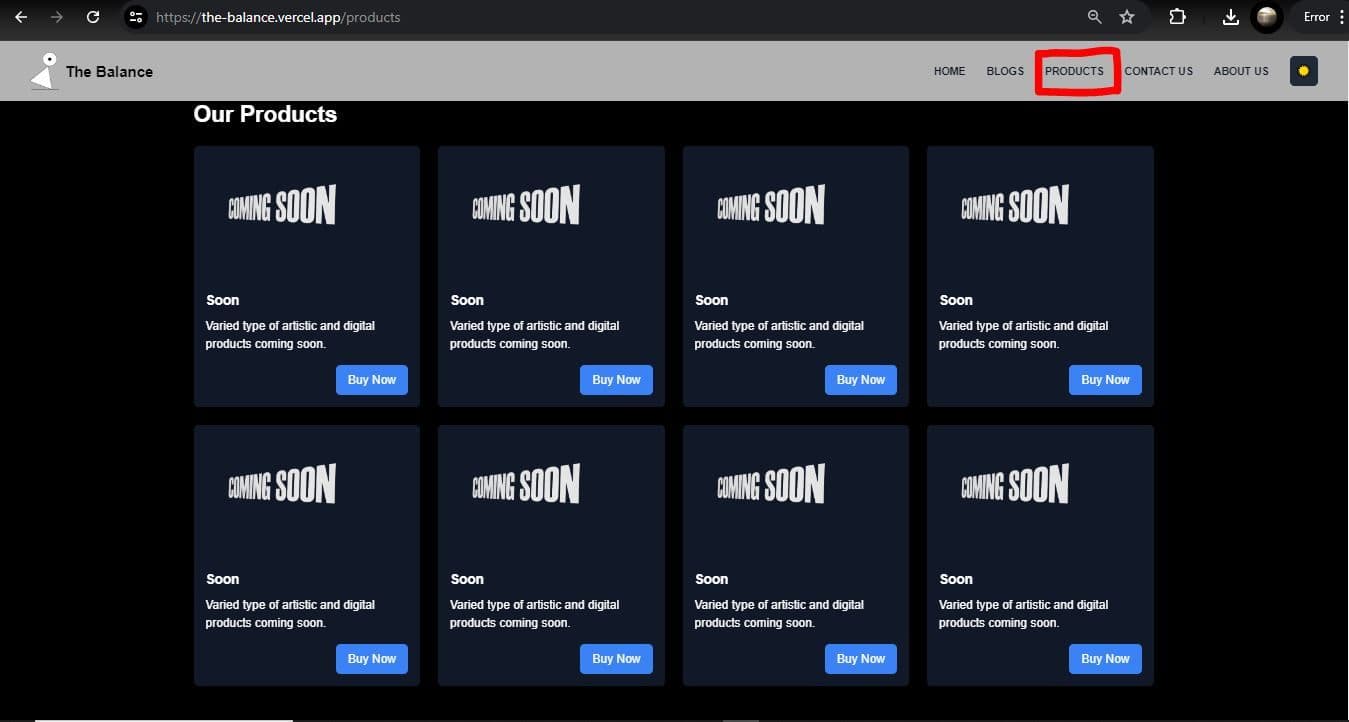Open site information icon in address bar
This screenshot has width=1349, height=722.
[x=137, y=17]
